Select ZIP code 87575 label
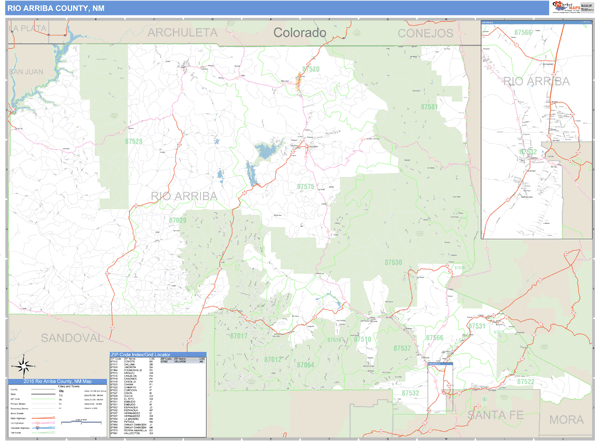 (x=305, y=186)
